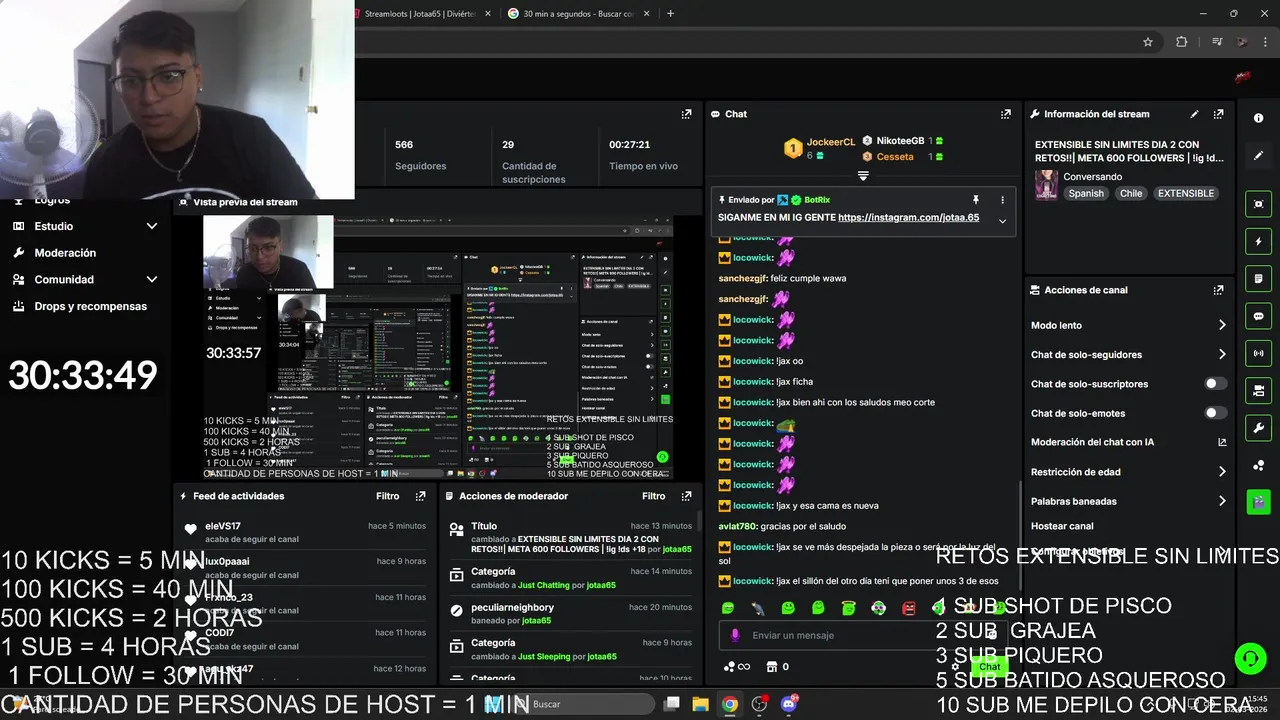Screen dimensions: 1280x720
Task: Expand the Estudio sidebar section
Action: tap(152, 226)
